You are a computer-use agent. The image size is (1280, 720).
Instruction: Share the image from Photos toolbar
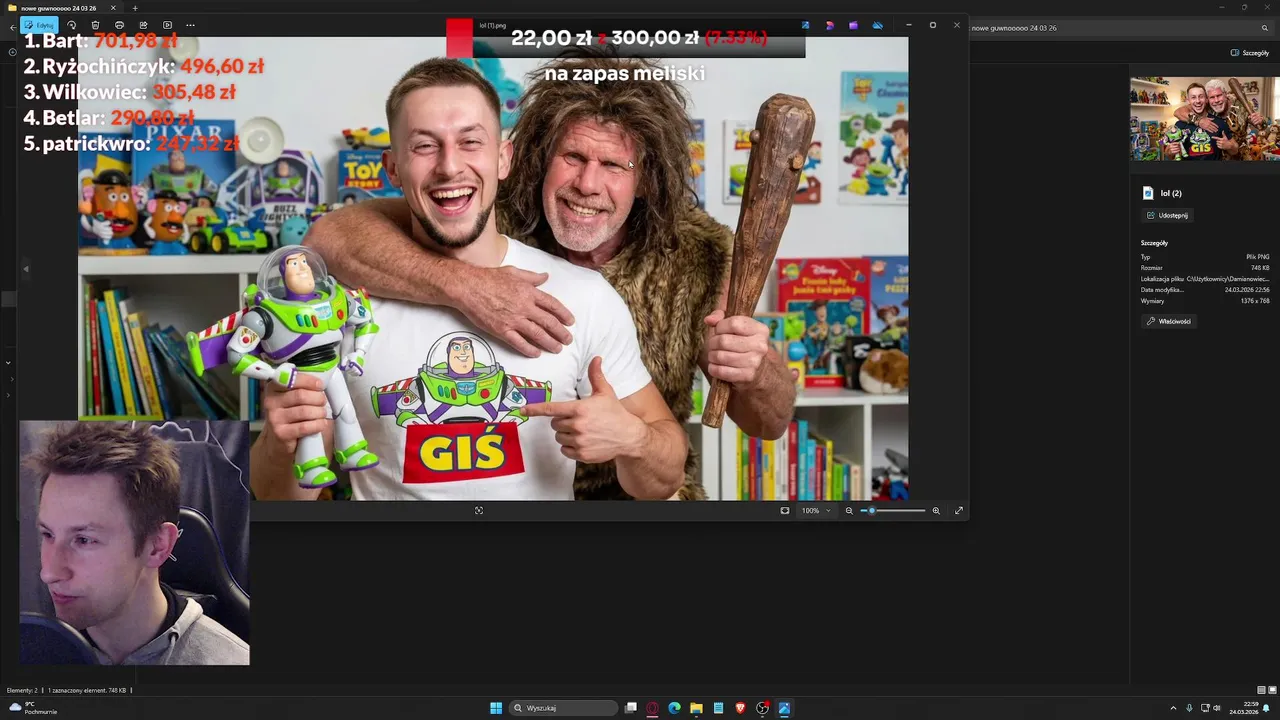143,25
